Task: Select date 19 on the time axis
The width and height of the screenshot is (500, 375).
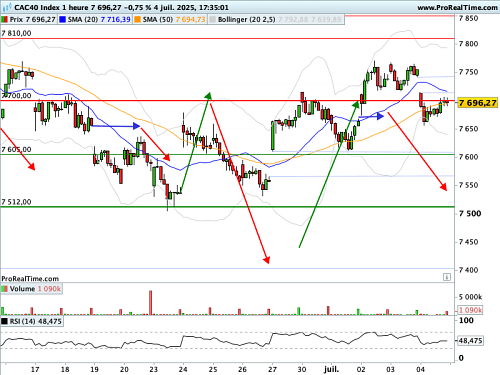Action: point(94,369)
